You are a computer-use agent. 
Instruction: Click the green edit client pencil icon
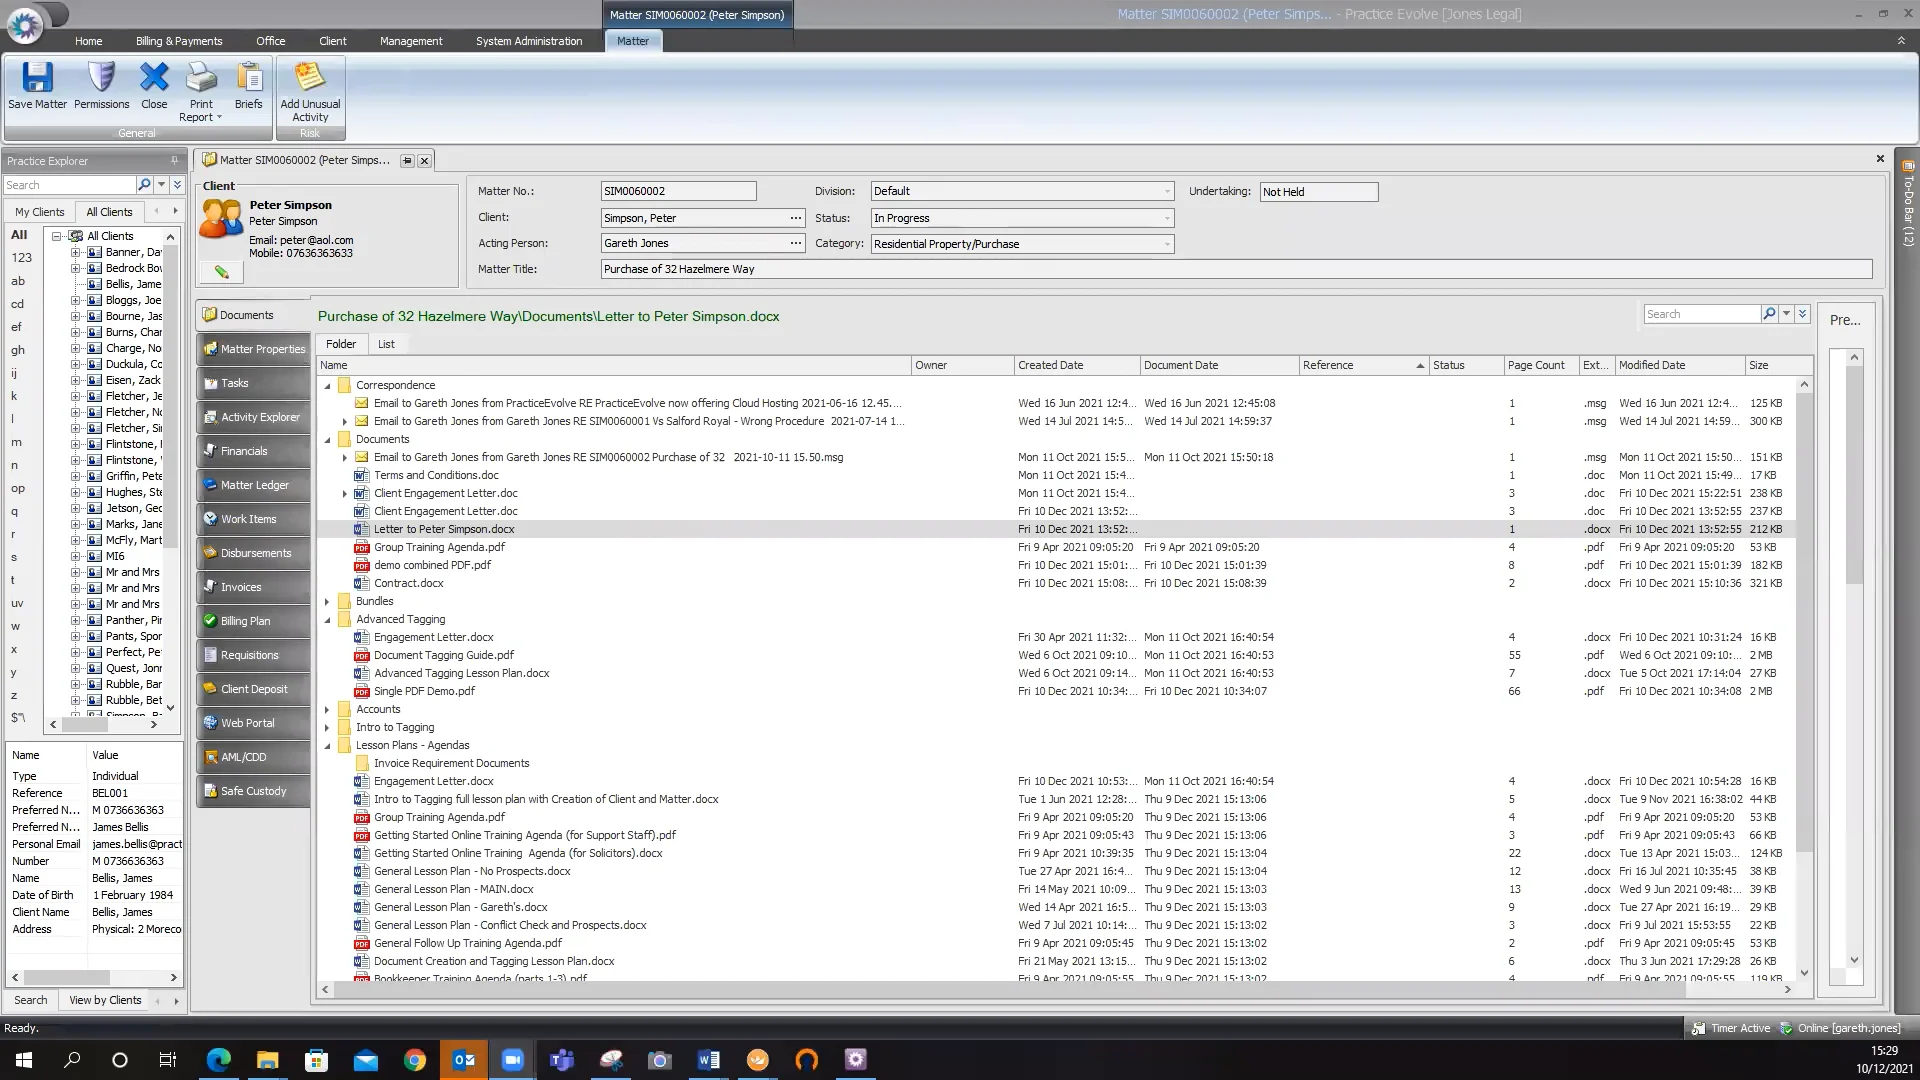(x=221, y=271)
